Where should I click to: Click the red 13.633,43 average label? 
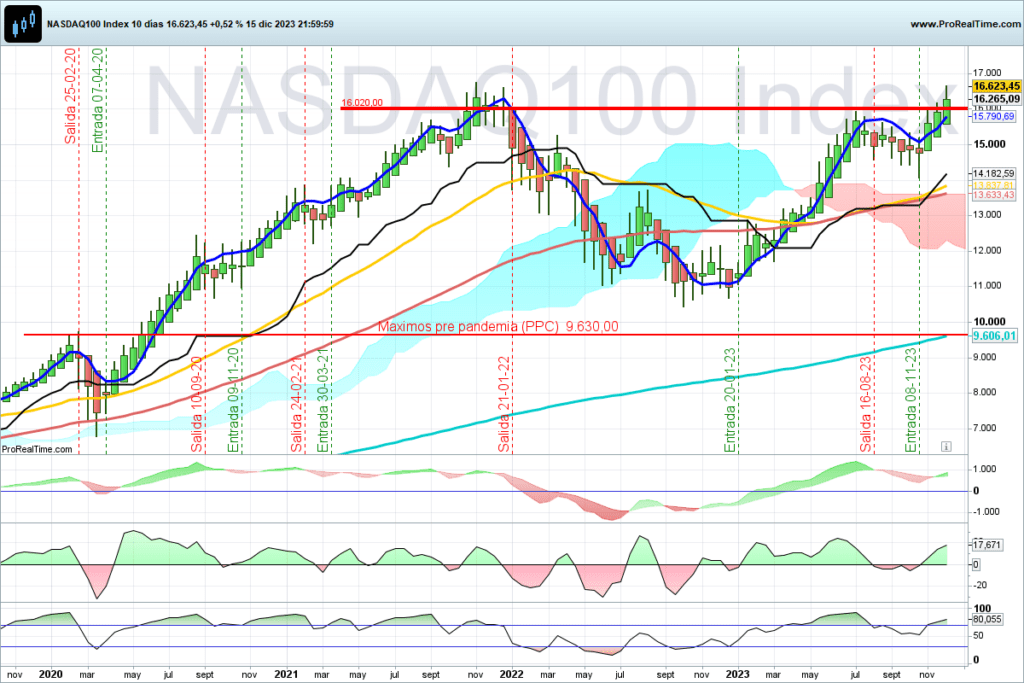pyautogui.click(x=993, y=195)
